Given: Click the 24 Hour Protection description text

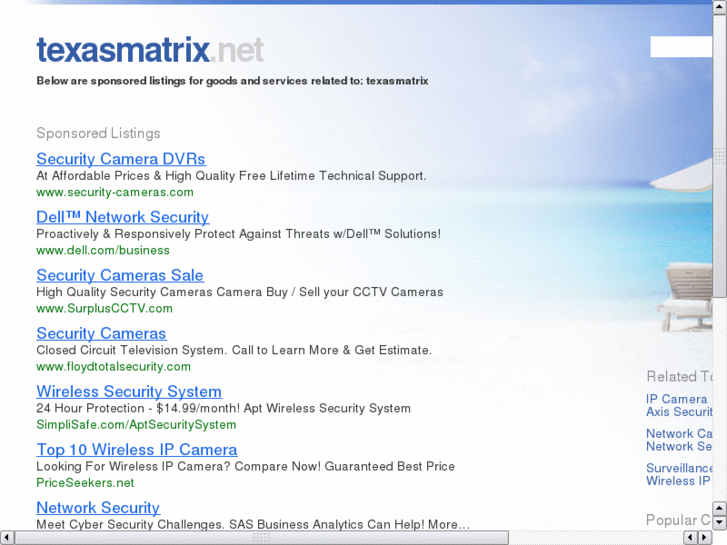Looking at the screenshot, I should pos(223,408).
